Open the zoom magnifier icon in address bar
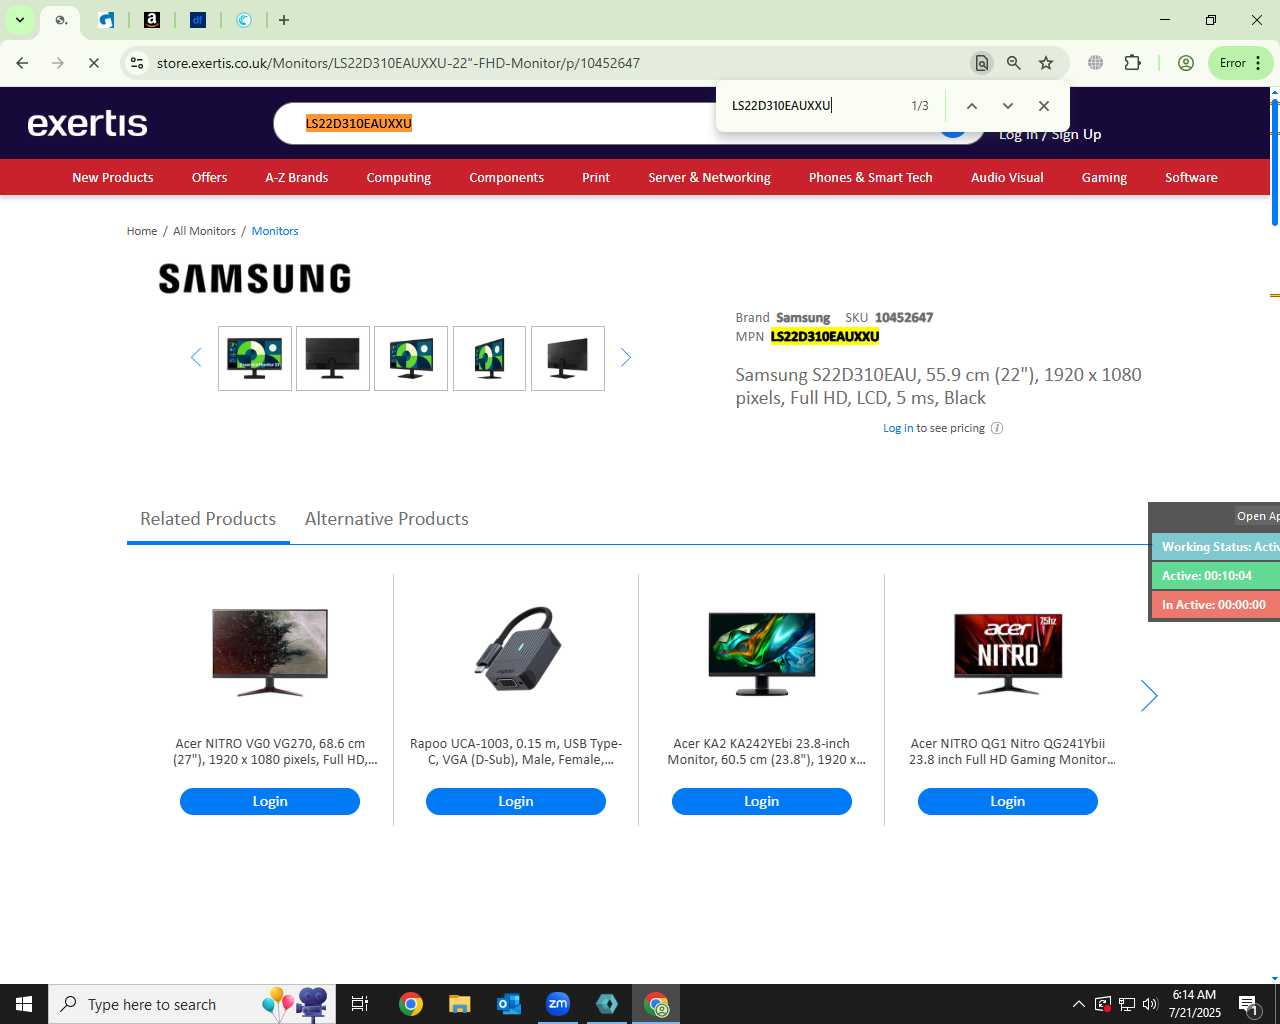 (1014, 63)
